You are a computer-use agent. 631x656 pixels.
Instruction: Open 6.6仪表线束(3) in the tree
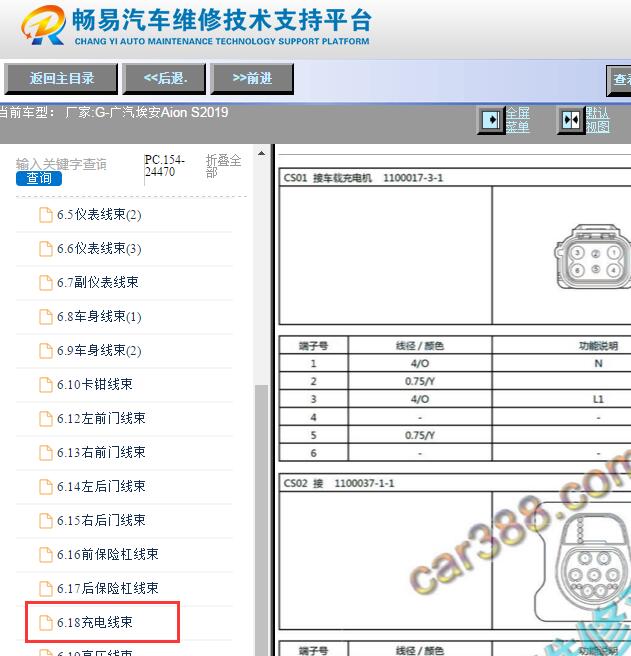(x=99, y=249)
